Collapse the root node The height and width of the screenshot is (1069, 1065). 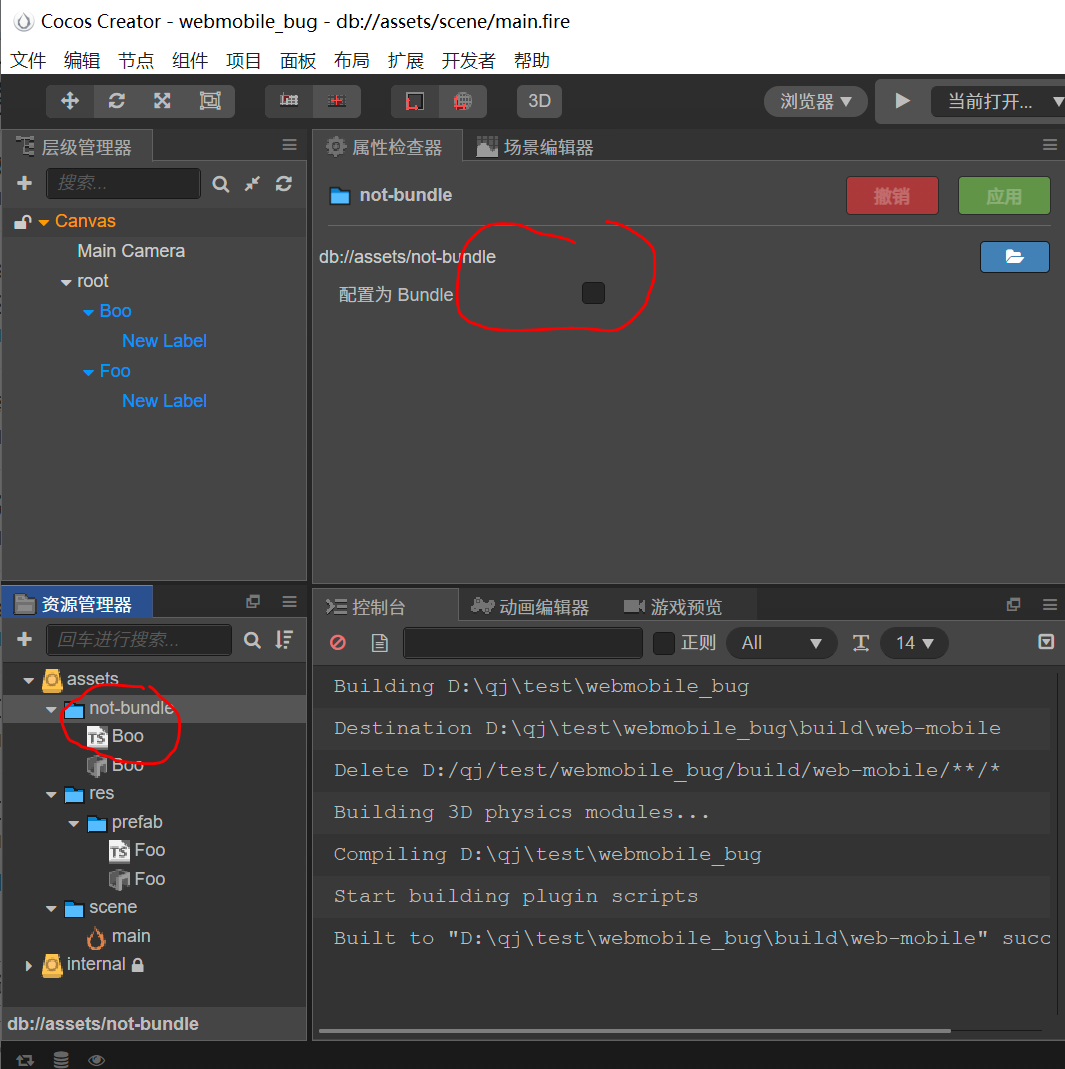[66, 282]
